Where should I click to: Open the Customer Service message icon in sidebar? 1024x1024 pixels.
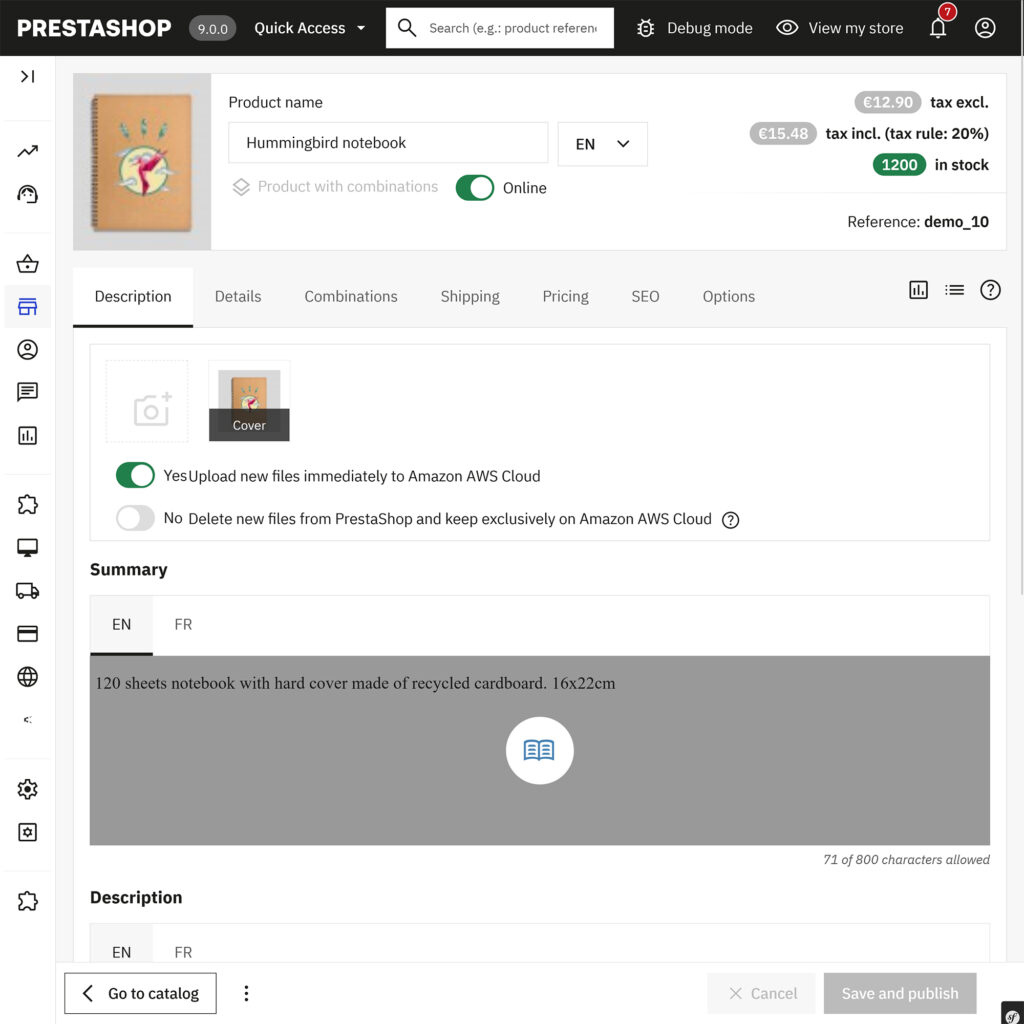[27, 392]
